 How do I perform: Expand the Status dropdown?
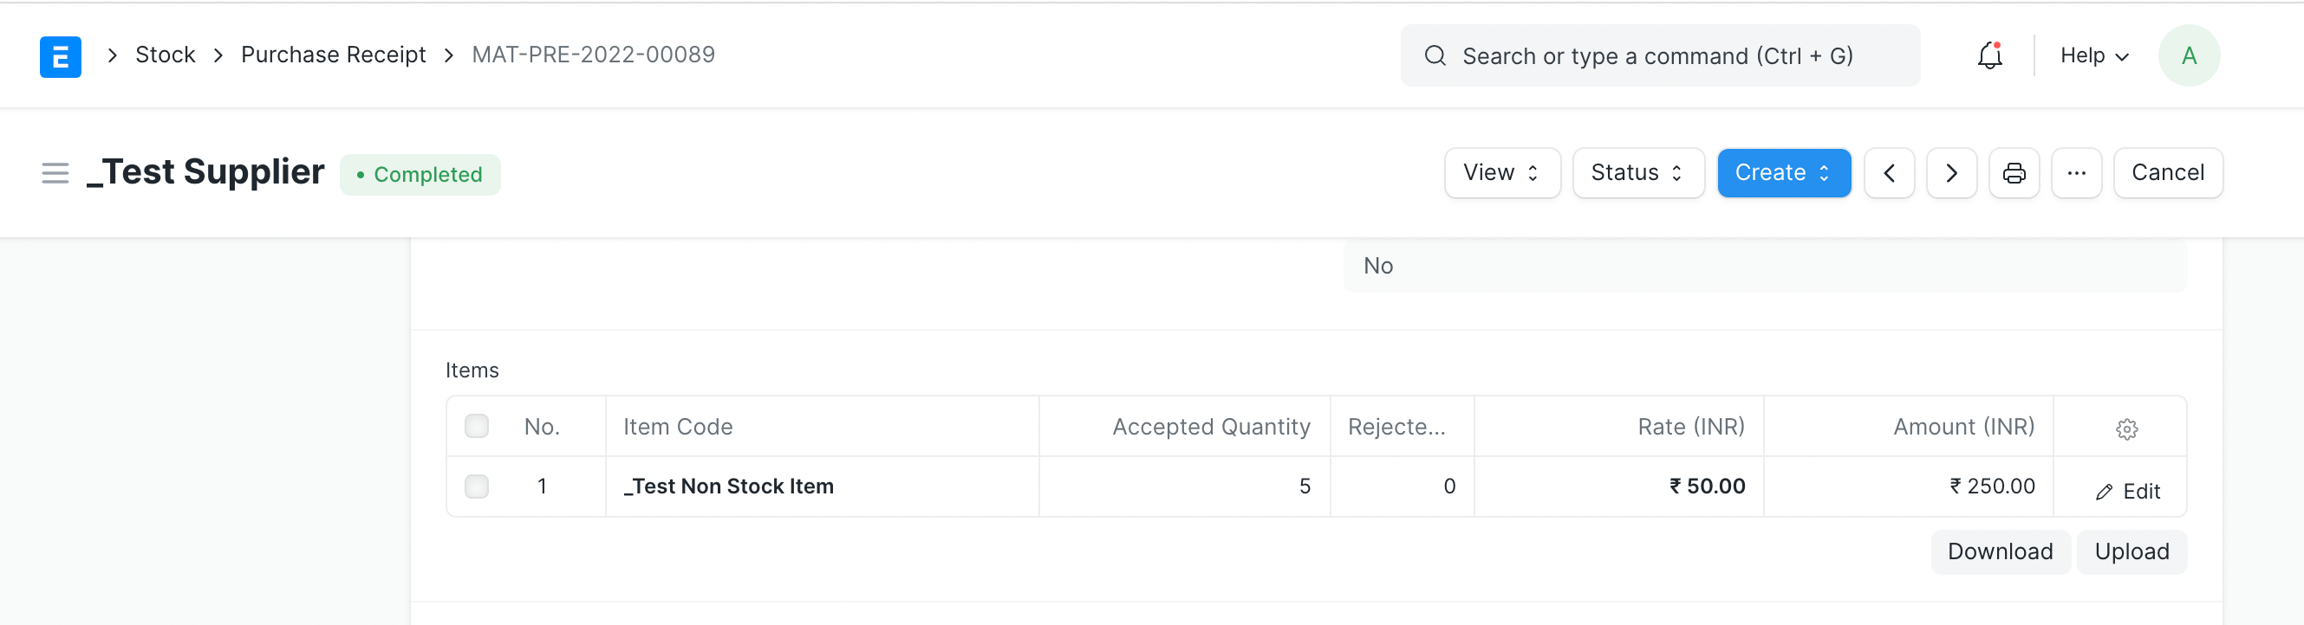pos(1637,173)
